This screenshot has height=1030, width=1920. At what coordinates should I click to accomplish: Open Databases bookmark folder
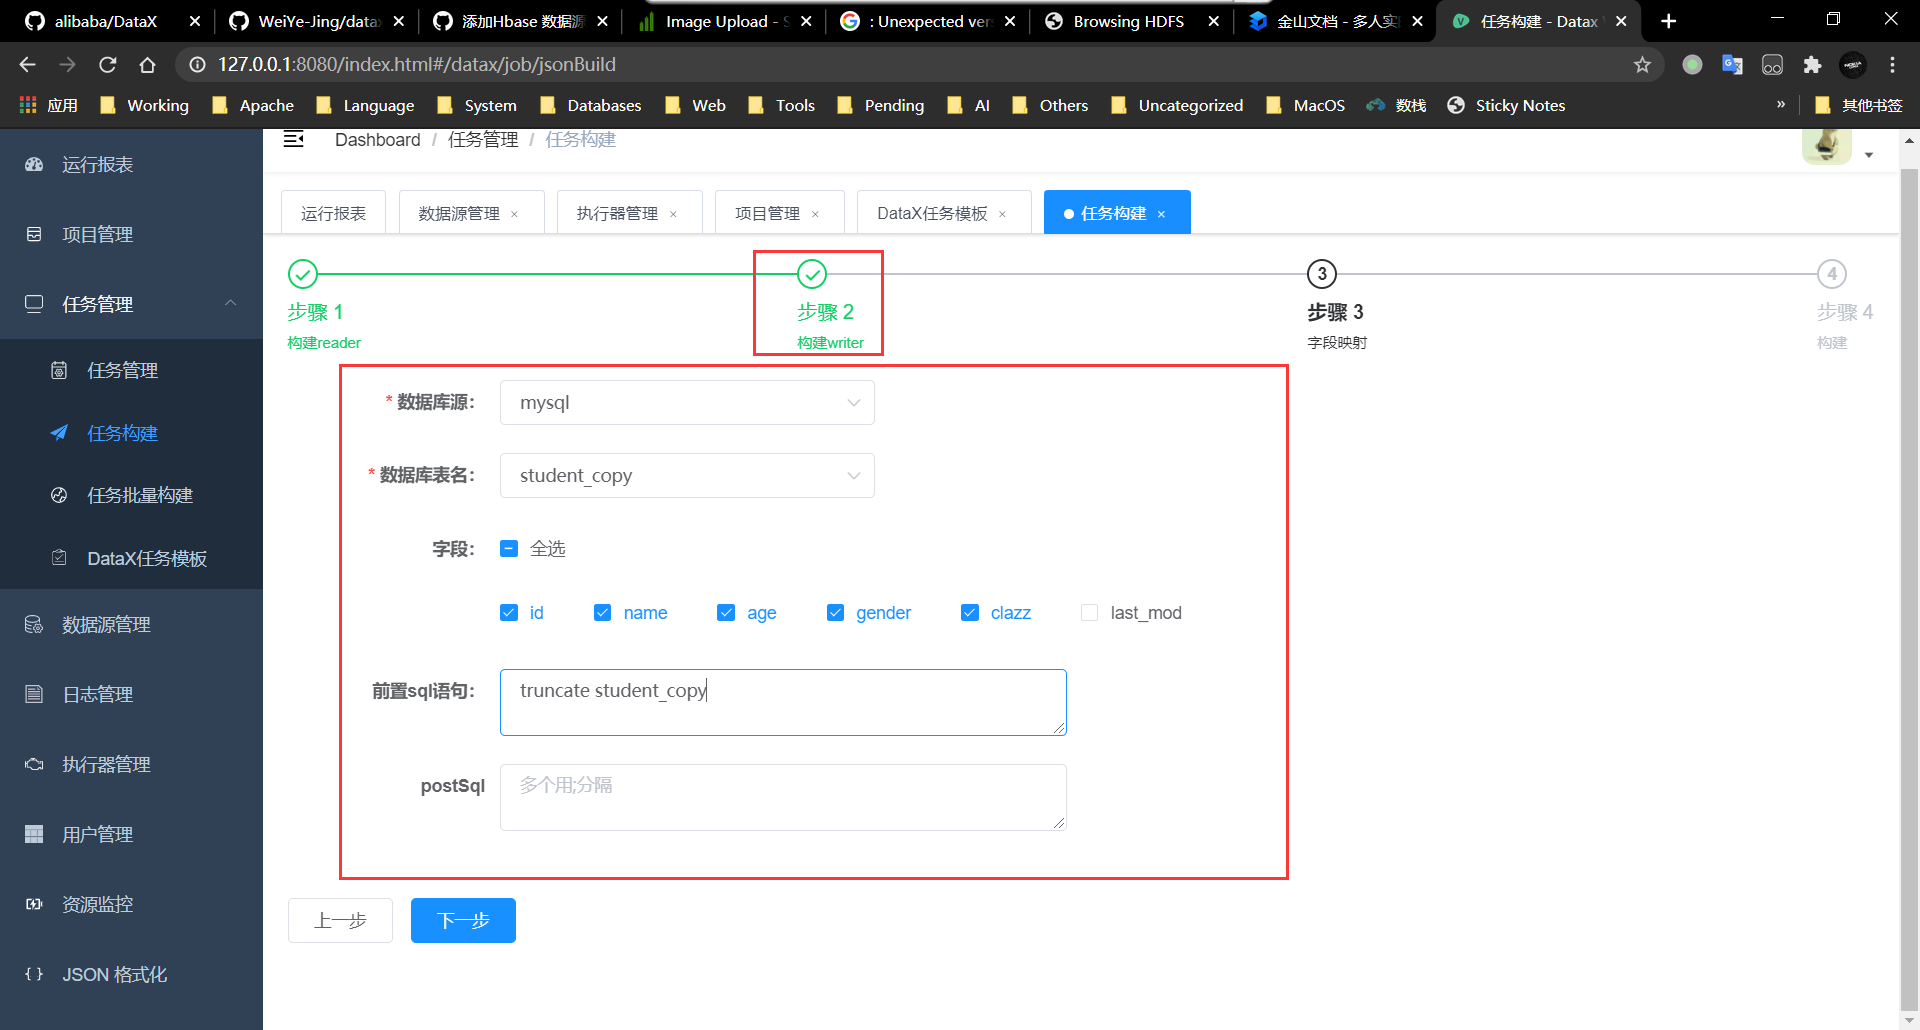pyautogui.click(x=590, y=105)
